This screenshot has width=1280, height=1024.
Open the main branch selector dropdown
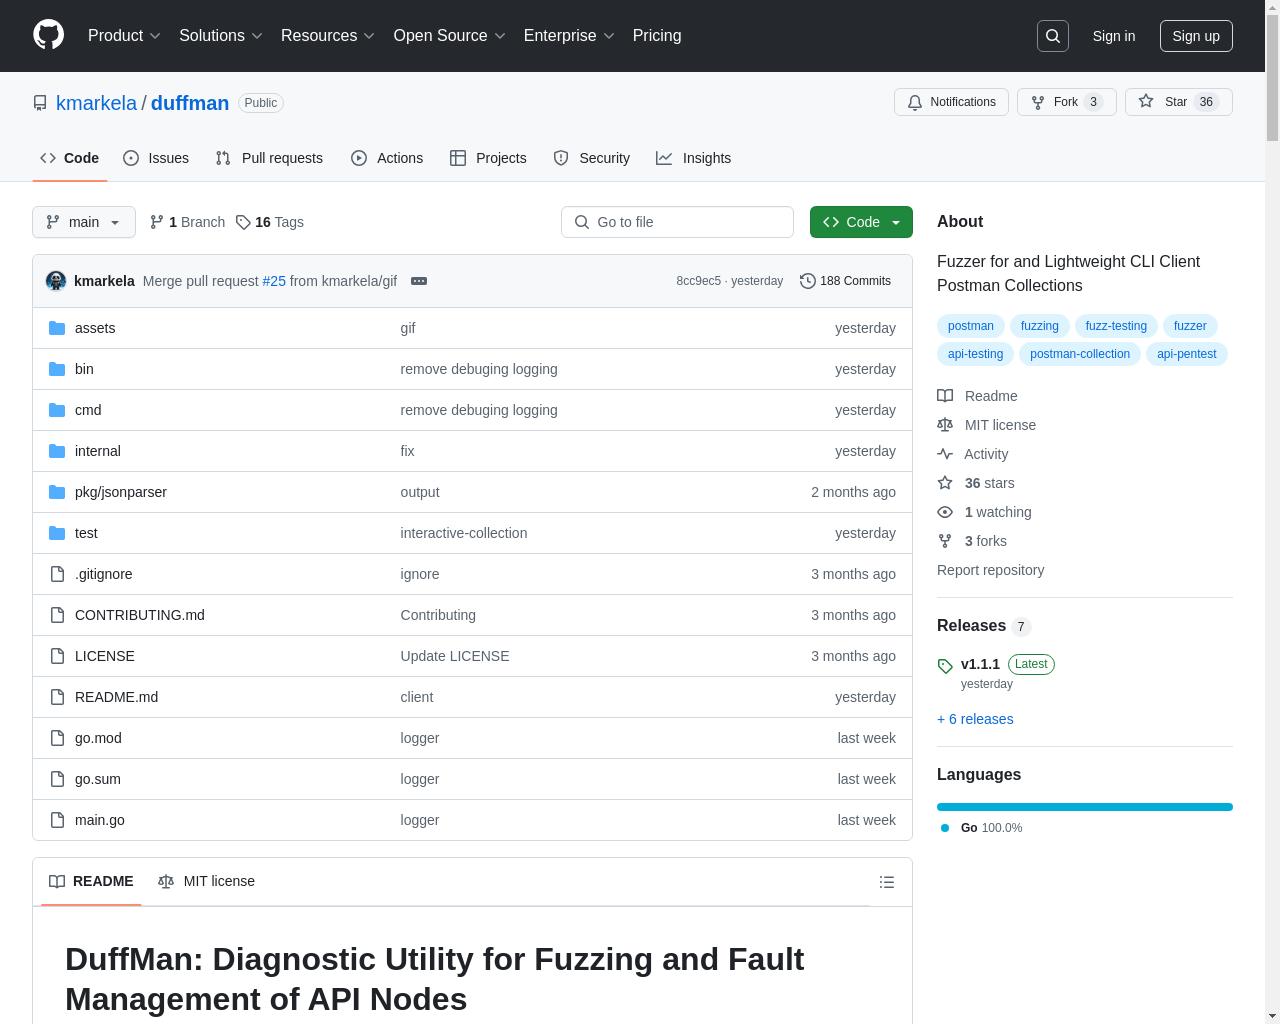pos(84,222)
